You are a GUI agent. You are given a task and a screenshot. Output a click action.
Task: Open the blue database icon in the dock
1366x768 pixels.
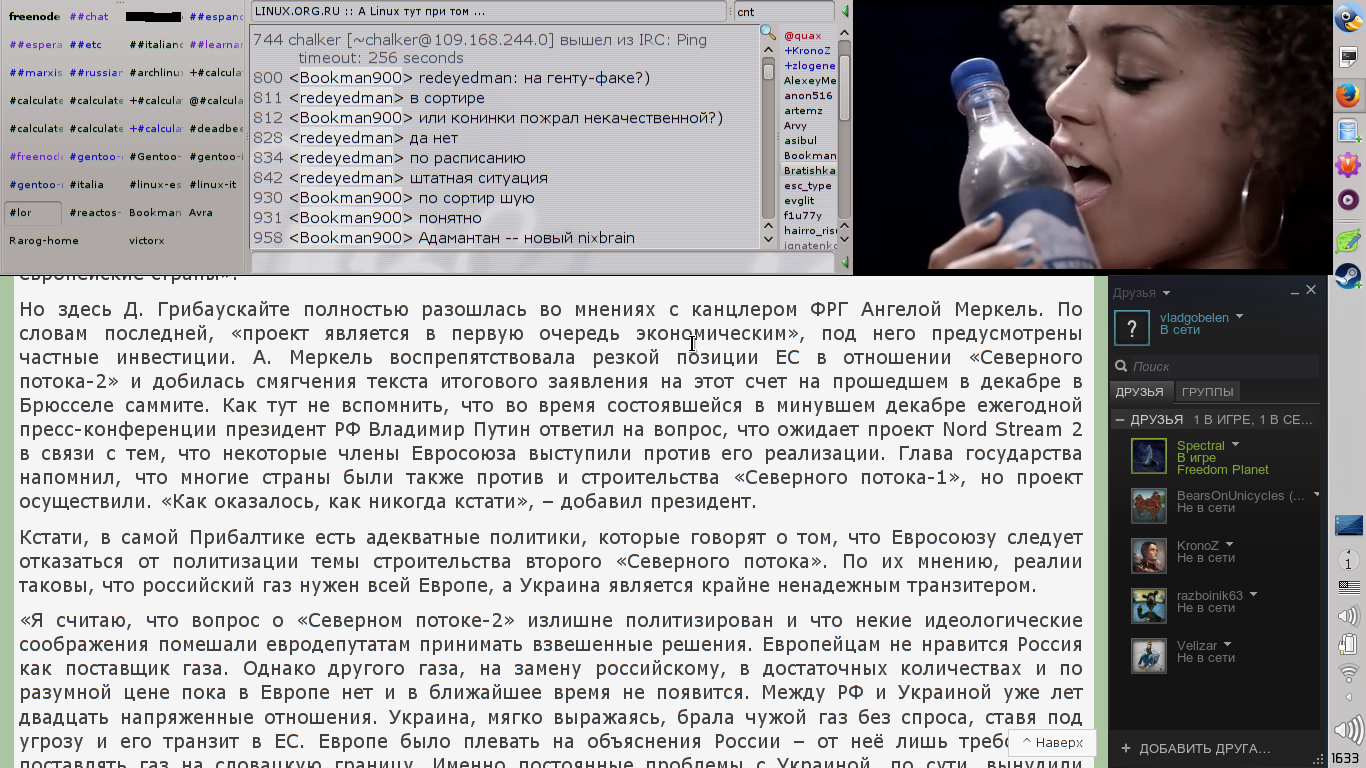[x=1348, y=131]
